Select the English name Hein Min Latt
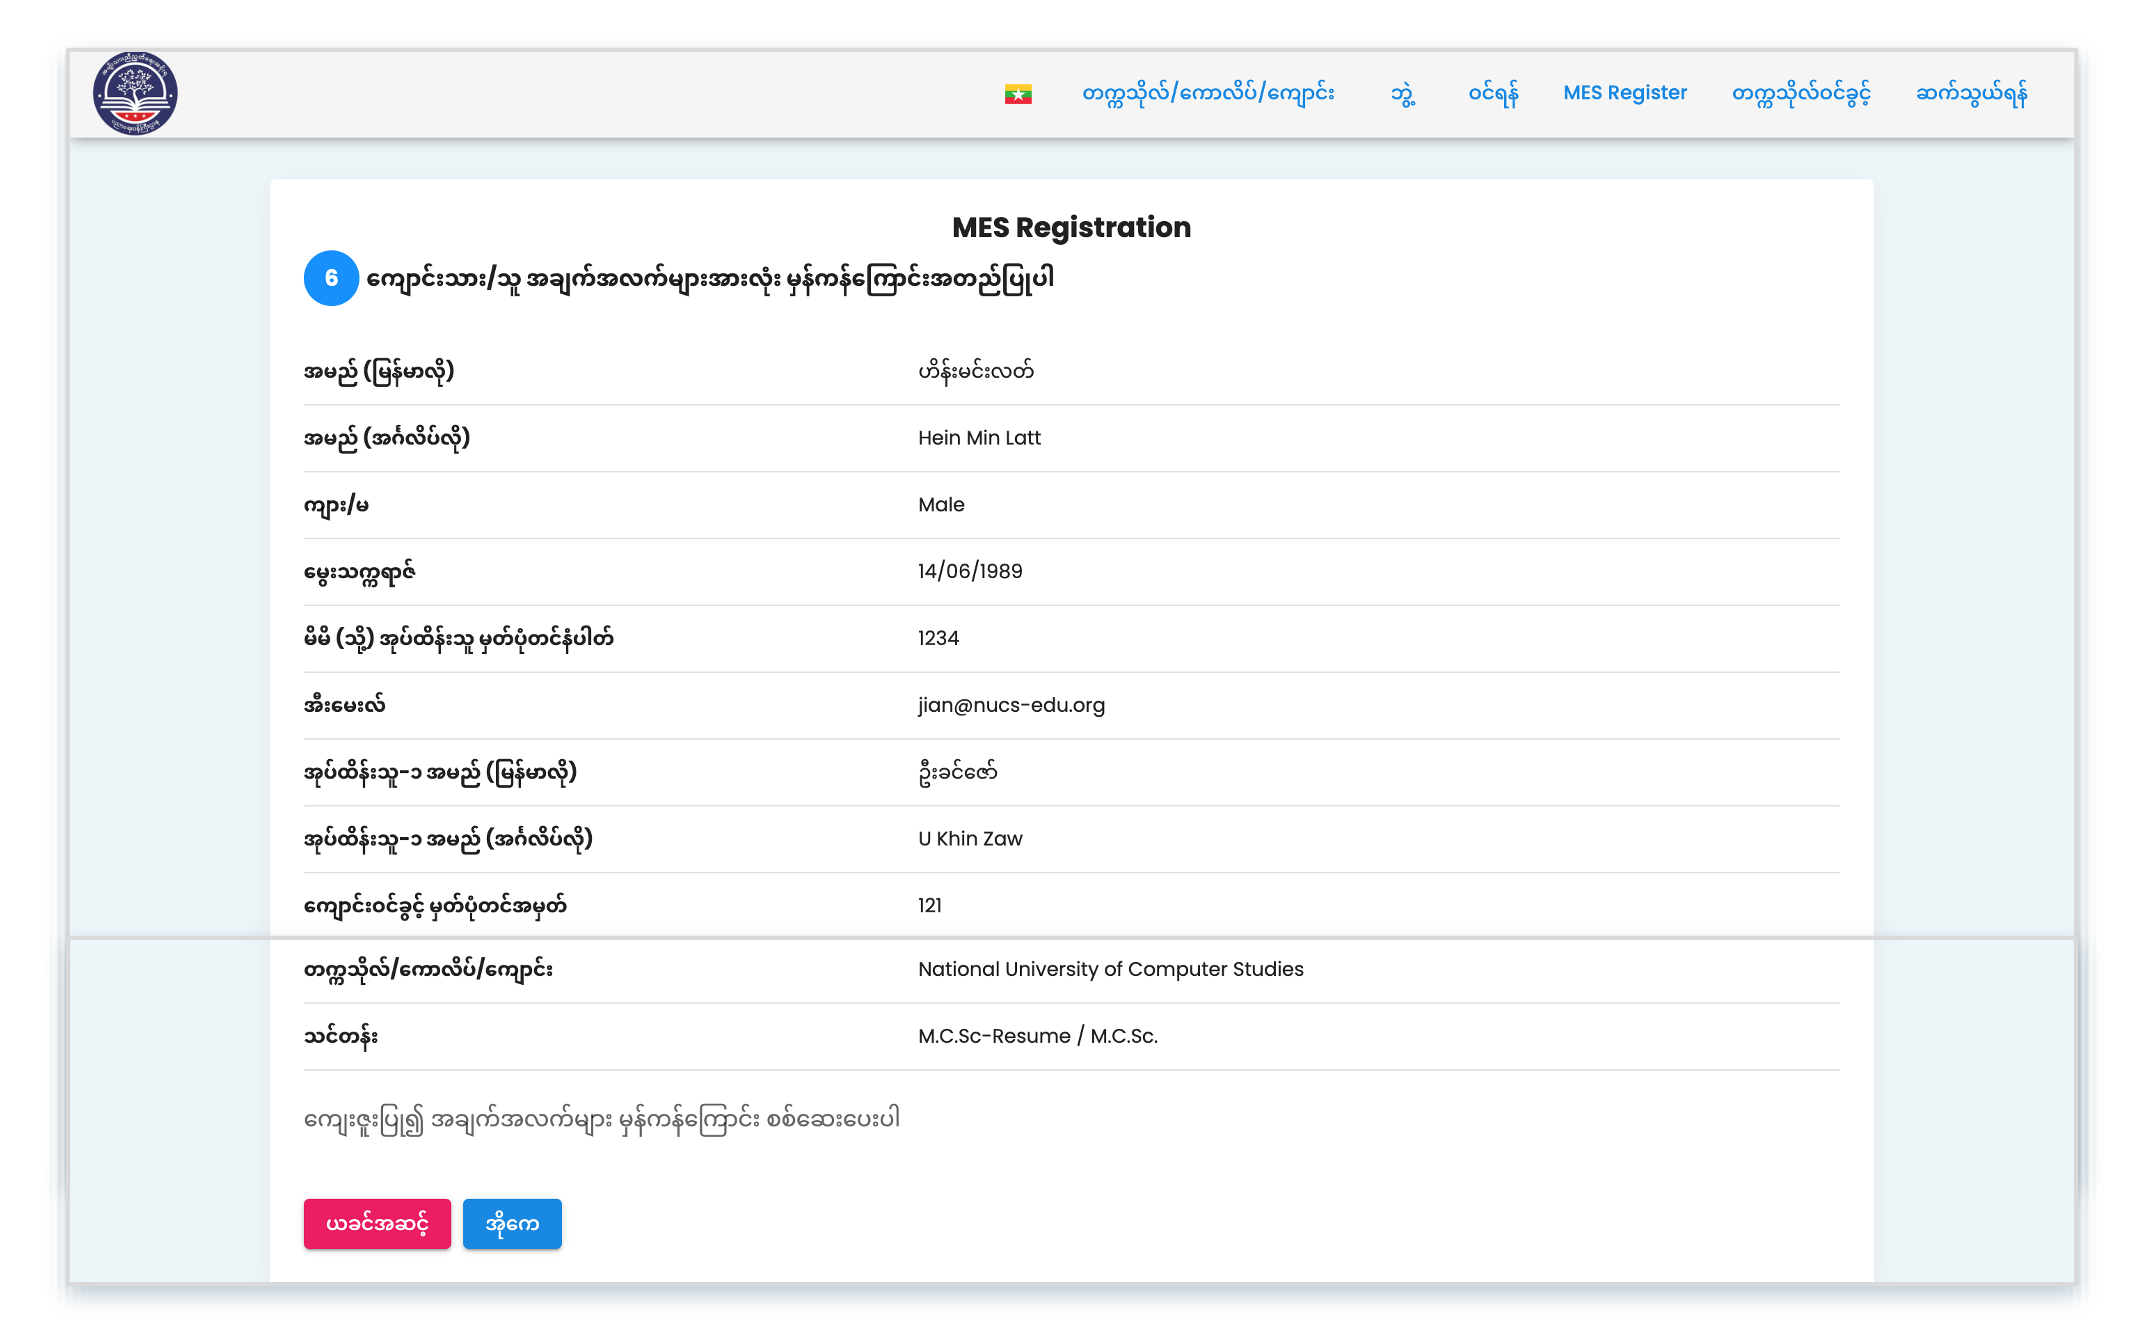The image size is (2140, 1340). (979, 438)
